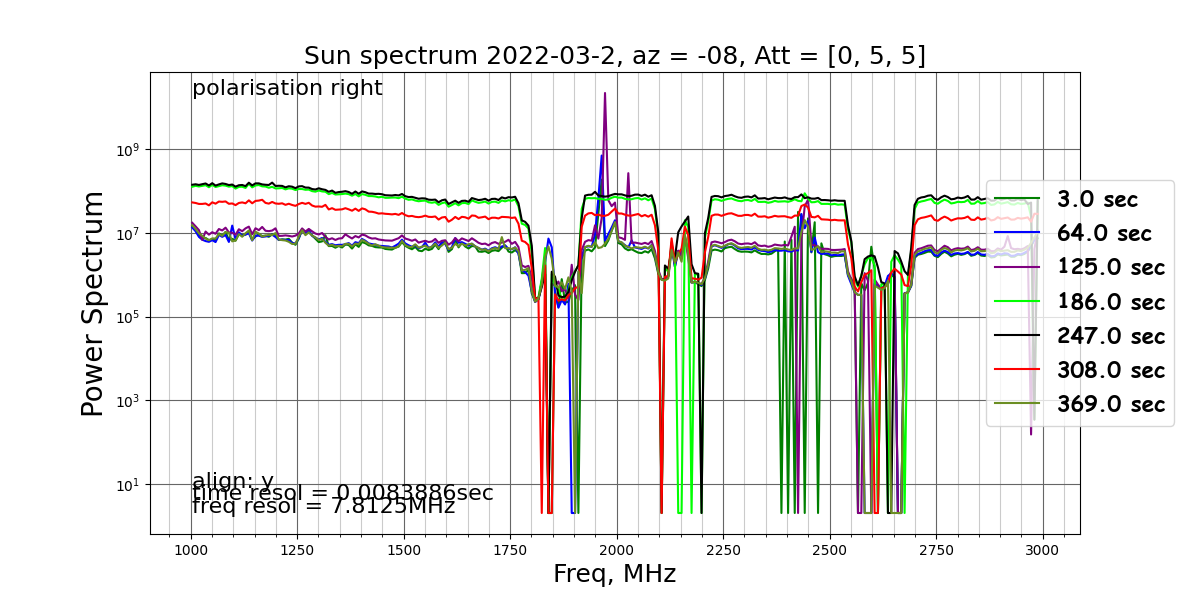Click the black 247.0 sec legend line
The width and height of the screenshot is (1200, 600).
coord(1017,335)
